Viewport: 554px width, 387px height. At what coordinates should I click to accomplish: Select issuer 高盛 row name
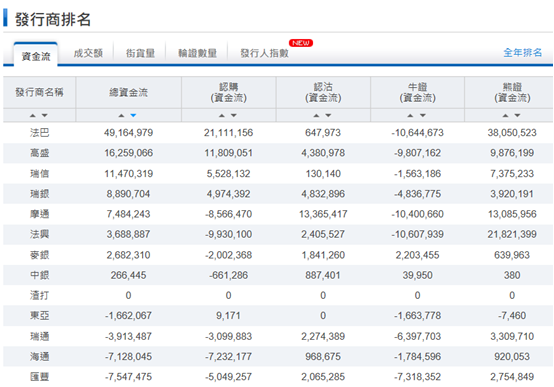(x=40, y=153)
